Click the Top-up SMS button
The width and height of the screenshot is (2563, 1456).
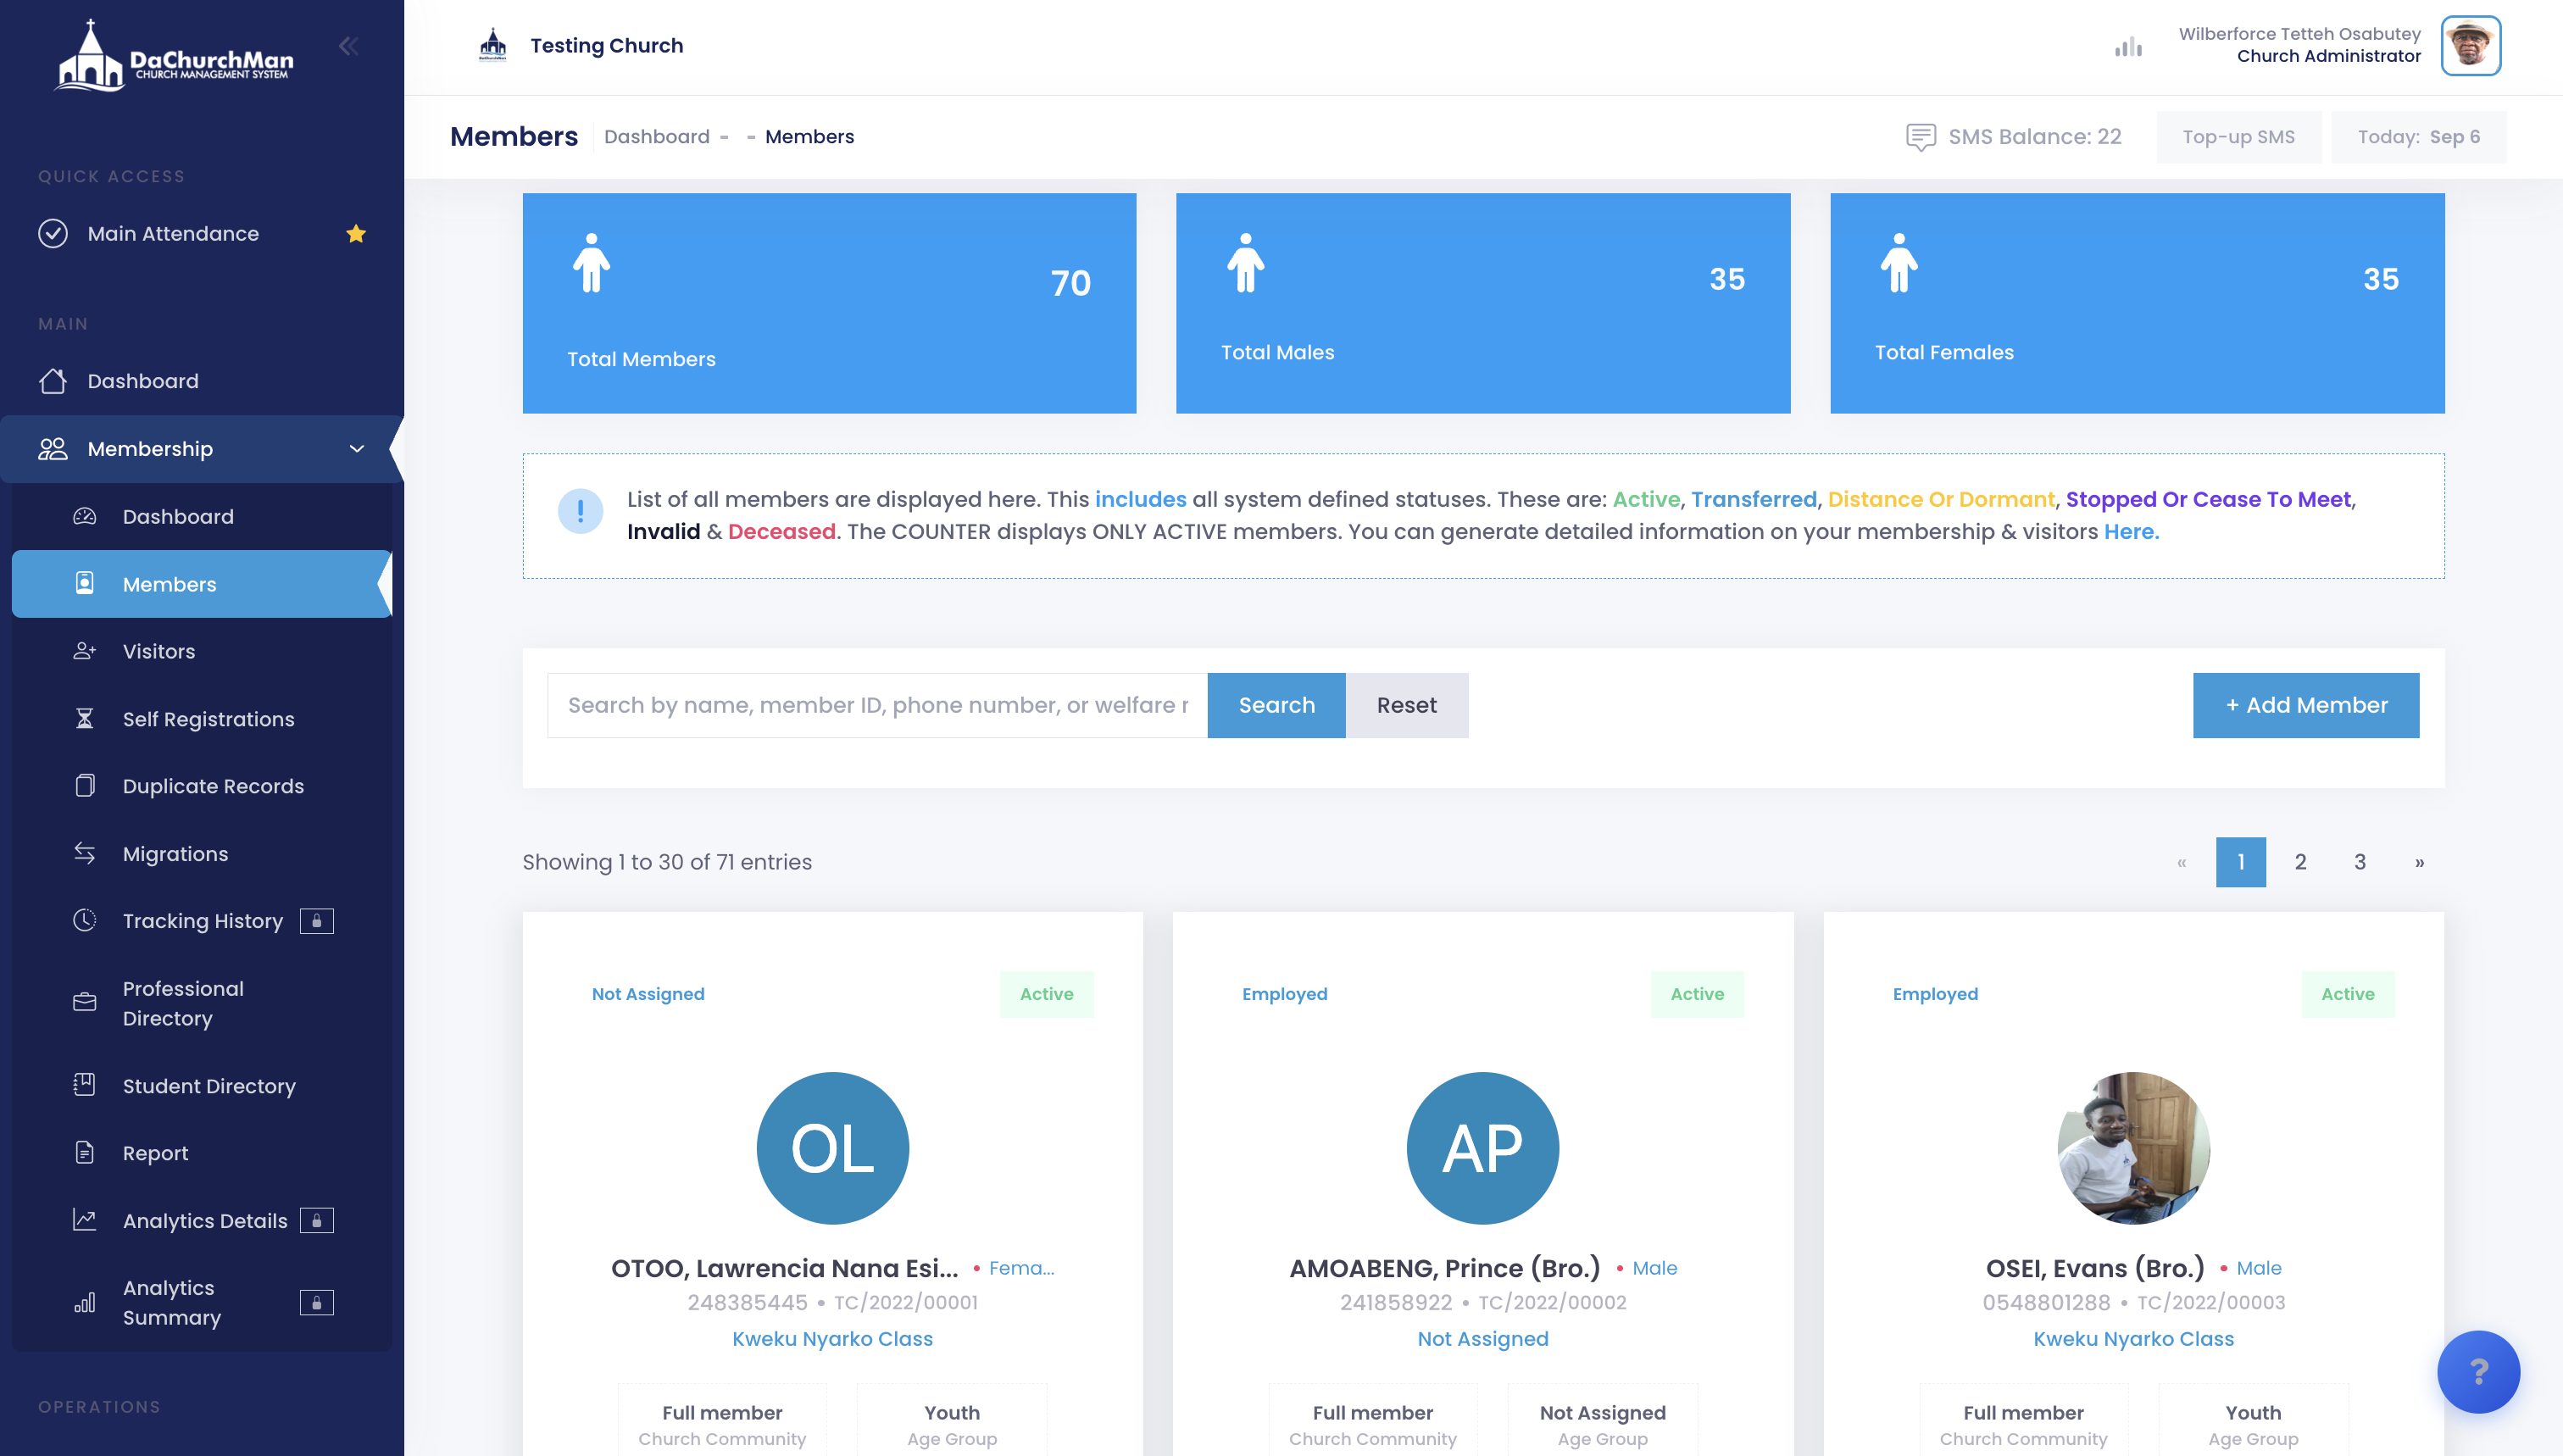(2238, 137)
